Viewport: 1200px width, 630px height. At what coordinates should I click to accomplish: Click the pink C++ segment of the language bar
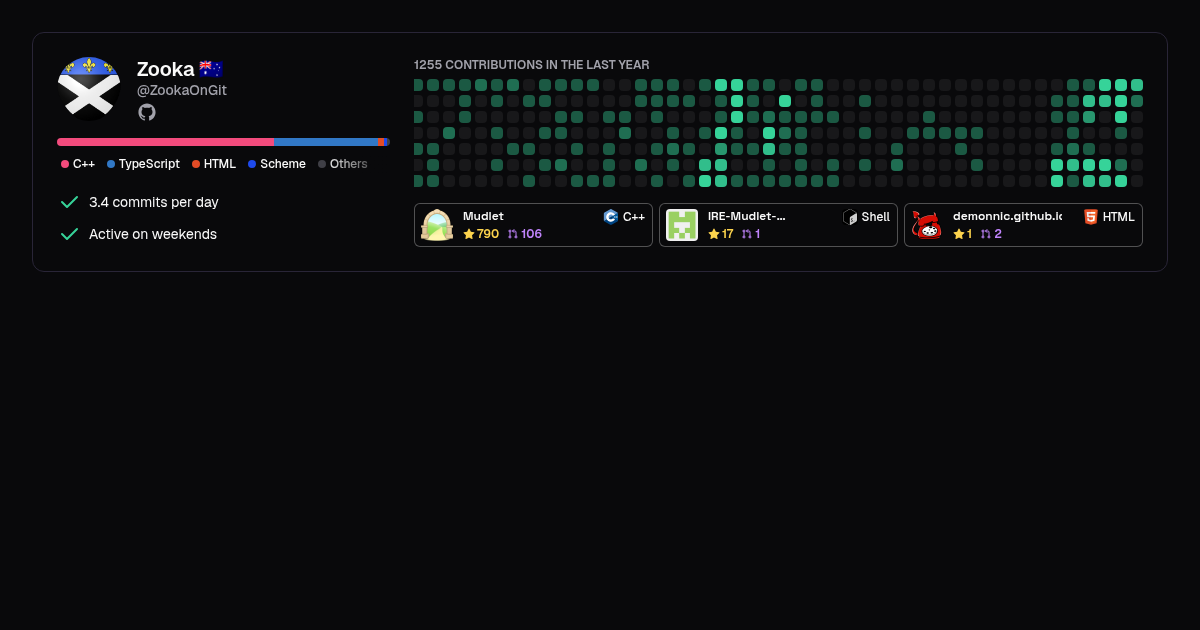pos(165,142)
